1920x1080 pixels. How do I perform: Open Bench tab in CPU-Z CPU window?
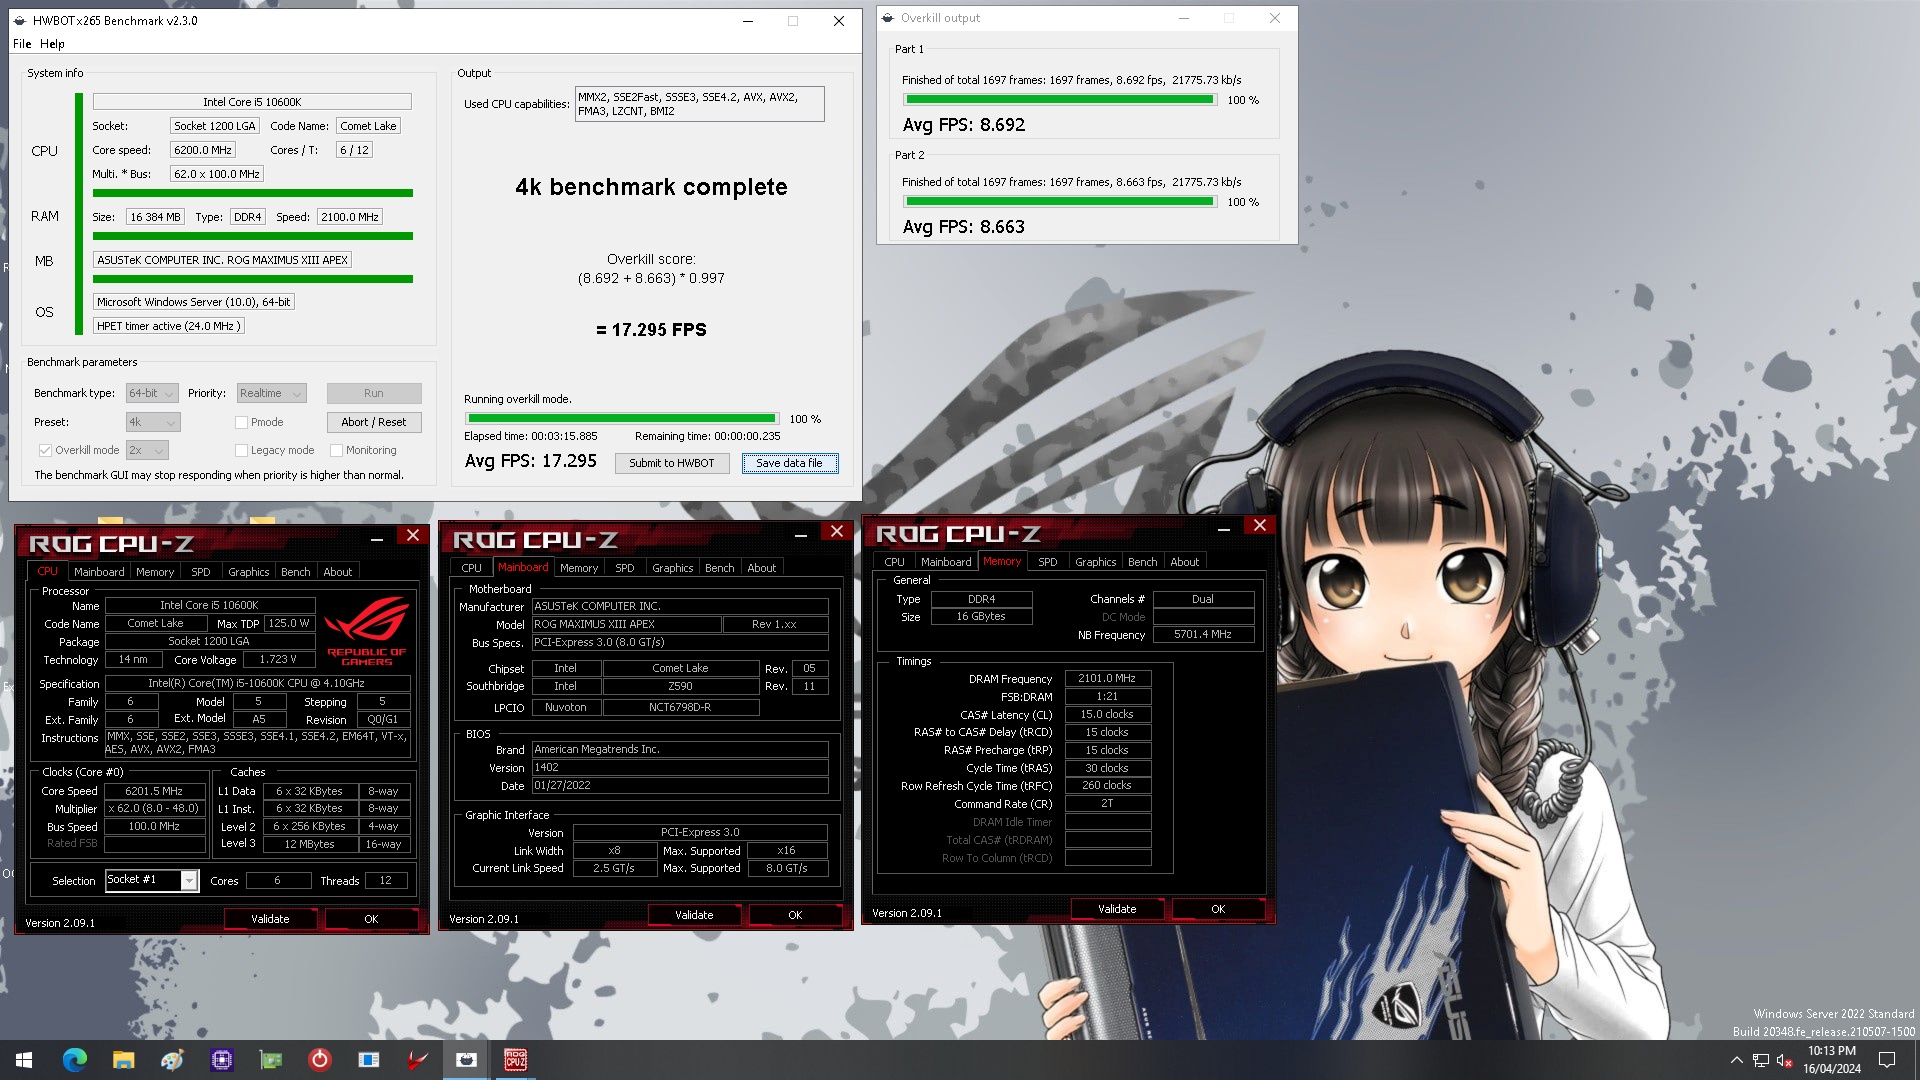click(x=295, y=572)
